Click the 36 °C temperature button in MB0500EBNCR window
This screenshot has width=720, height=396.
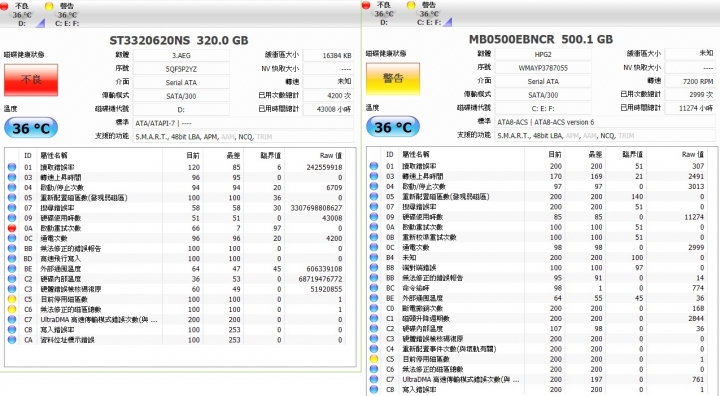393,127
